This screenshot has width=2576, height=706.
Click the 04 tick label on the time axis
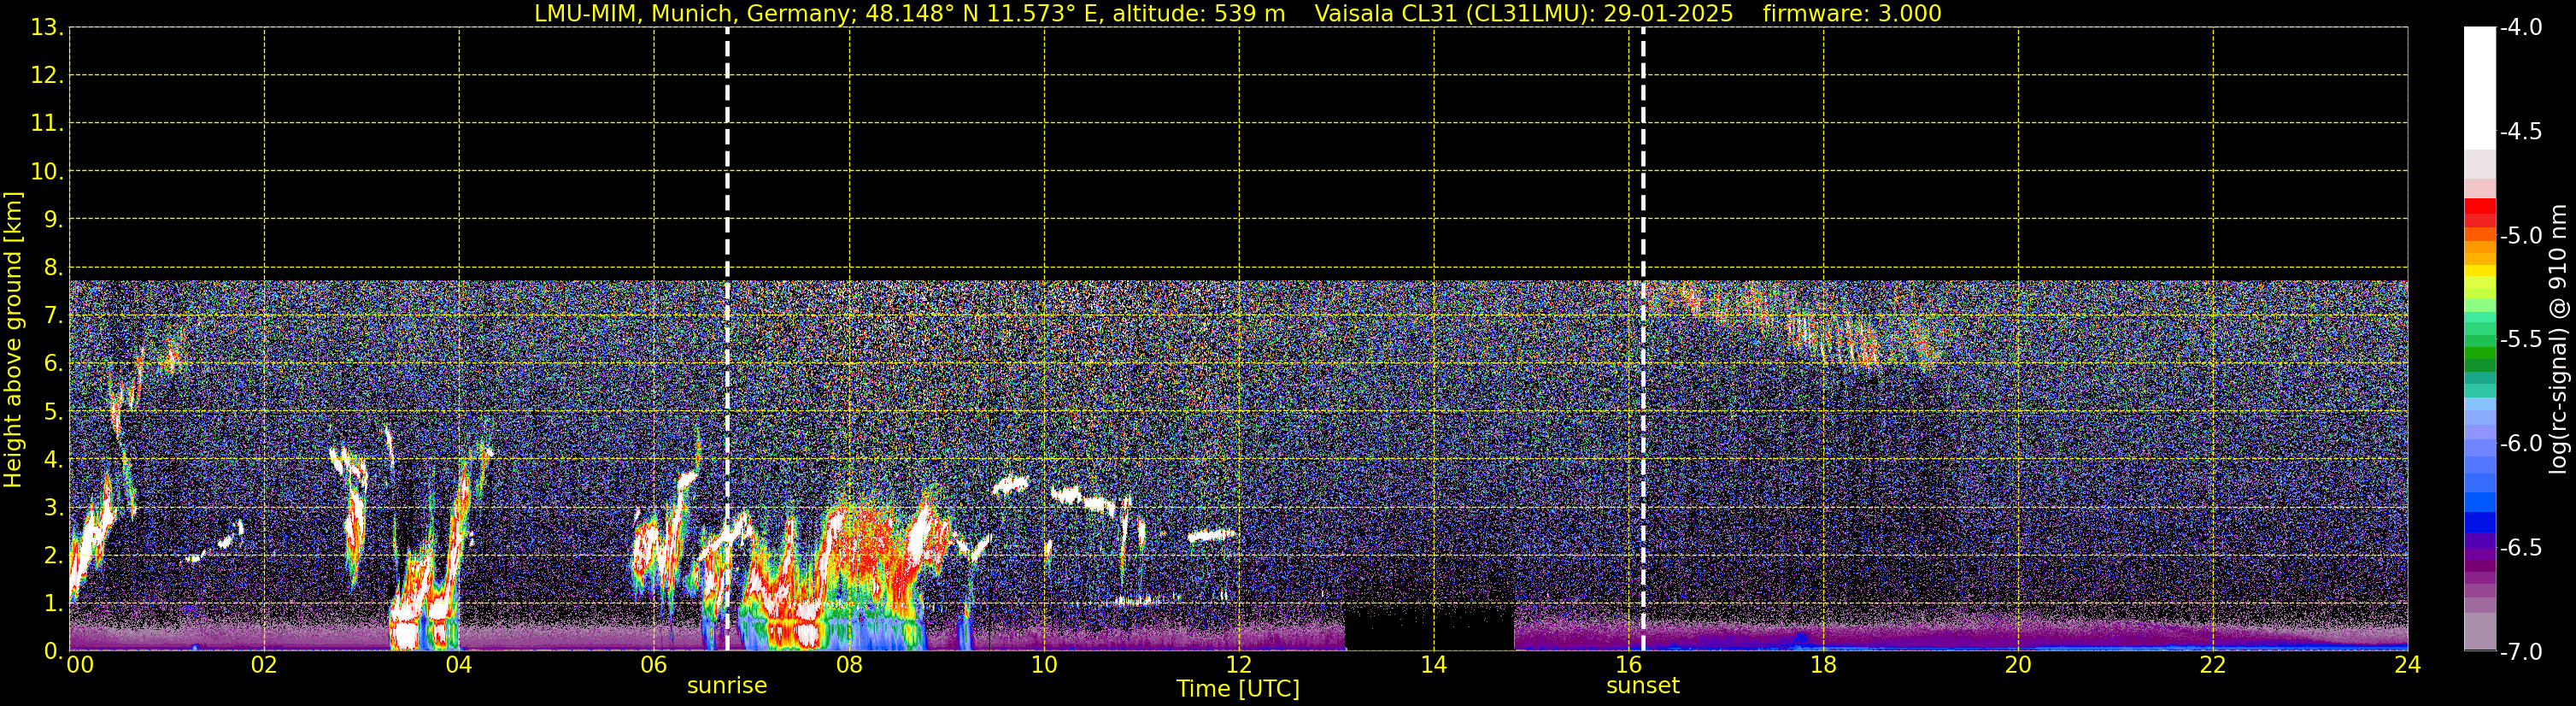click(459, 665)
